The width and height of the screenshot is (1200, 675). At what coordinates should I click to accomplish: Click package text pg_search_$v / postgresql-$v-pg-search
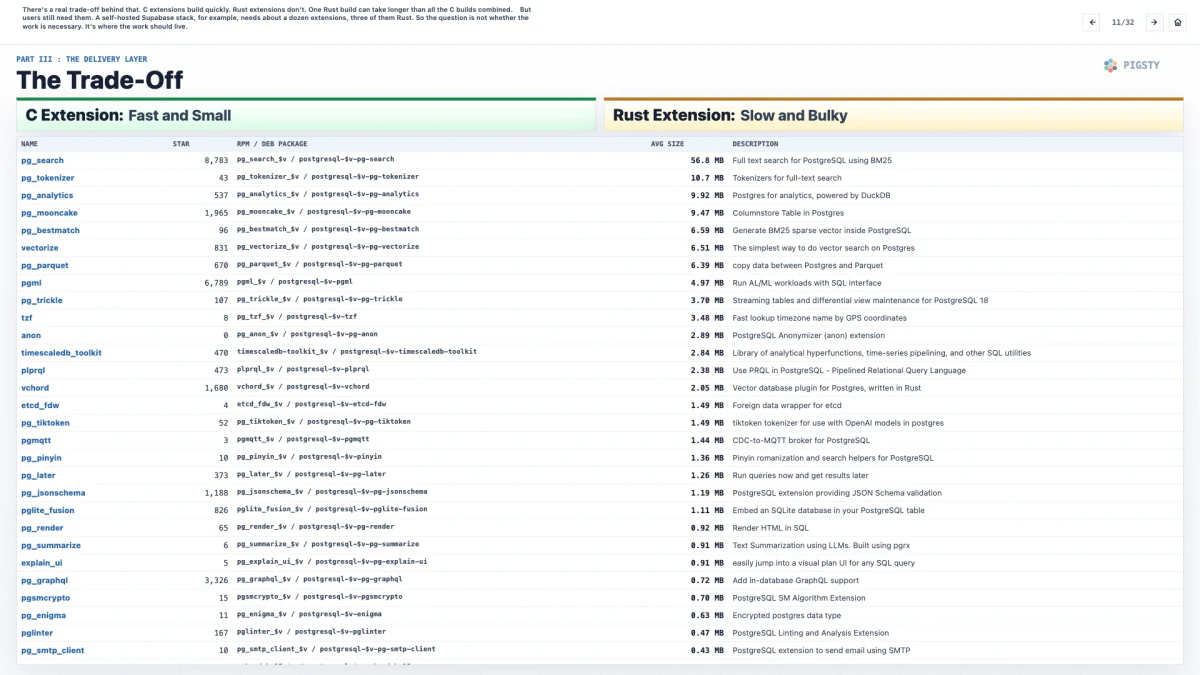point(315,159)
